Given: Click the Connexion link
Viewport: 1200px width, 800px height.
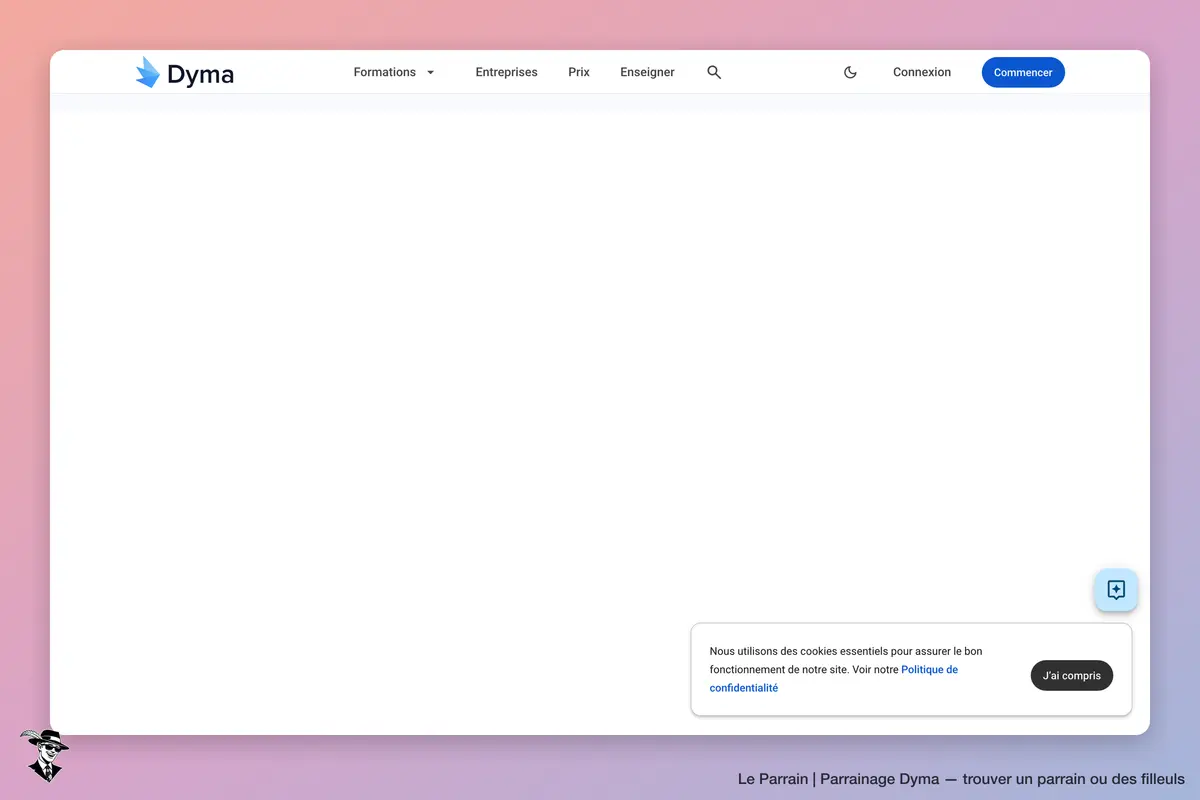Looking at the screenshot, I should [922, 72].
